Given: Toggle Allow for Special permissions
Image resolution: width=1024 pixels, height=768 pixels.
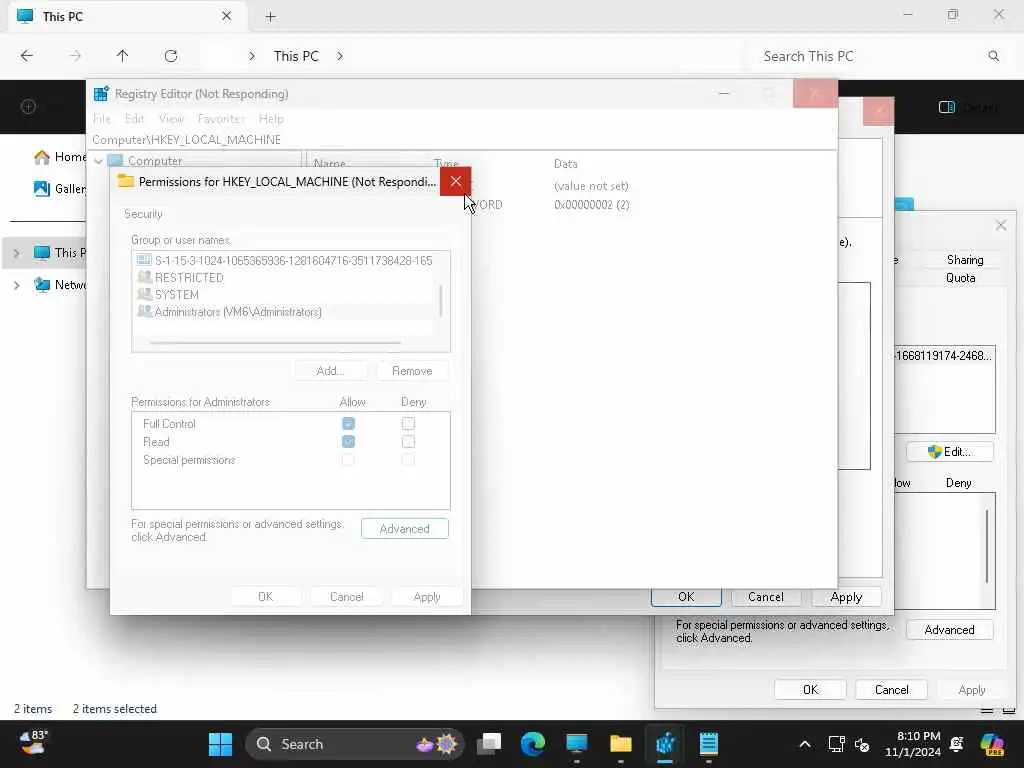Looking at the screenshot, I should click(348, 460).
